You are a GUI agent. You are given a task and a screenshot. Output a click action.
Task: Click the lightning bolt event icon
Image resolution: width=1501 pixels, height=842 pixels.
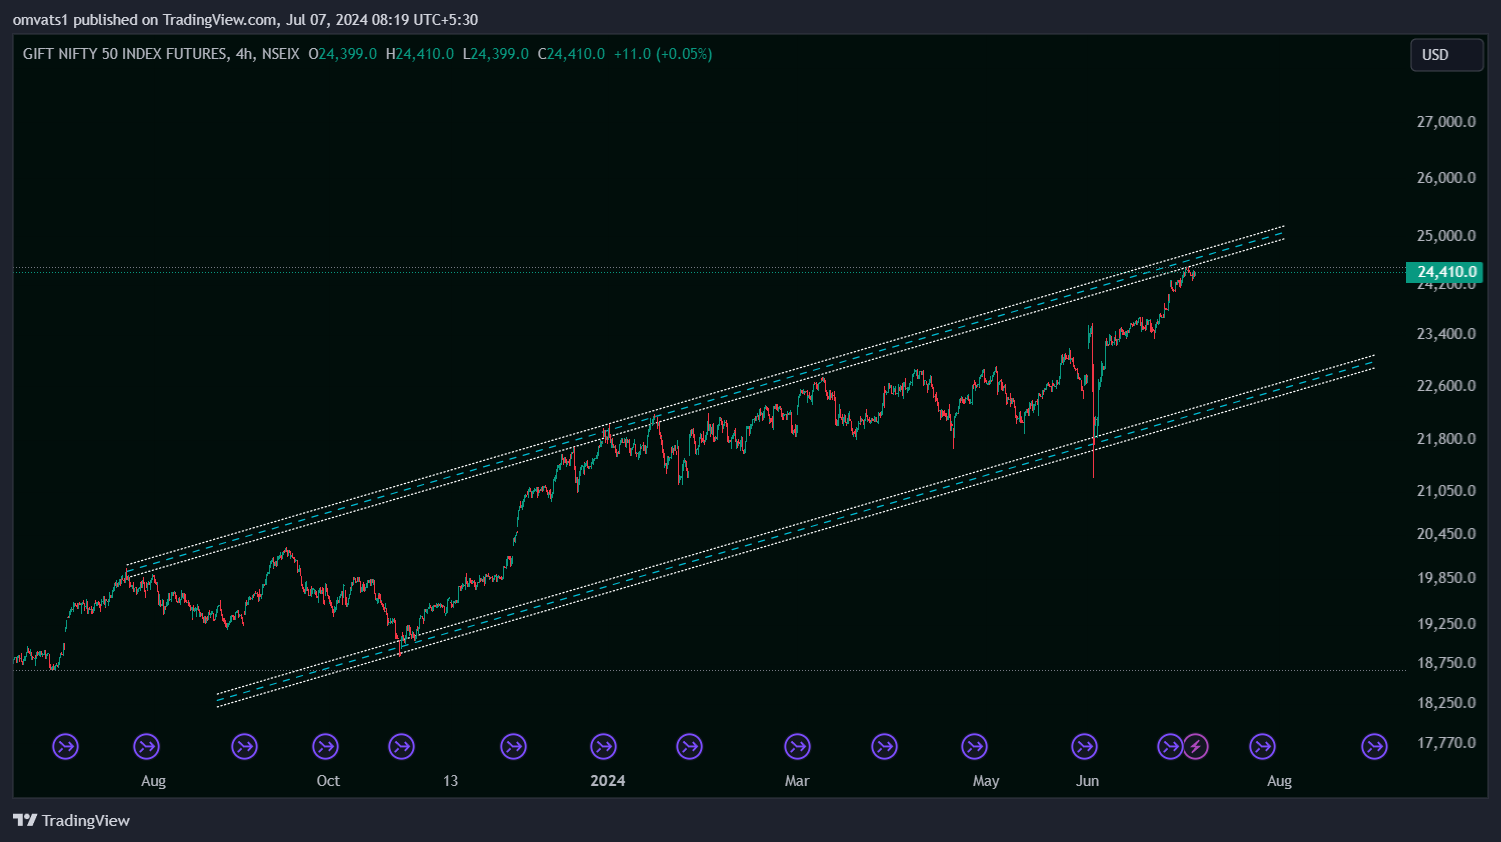(x=1195, y=746)
